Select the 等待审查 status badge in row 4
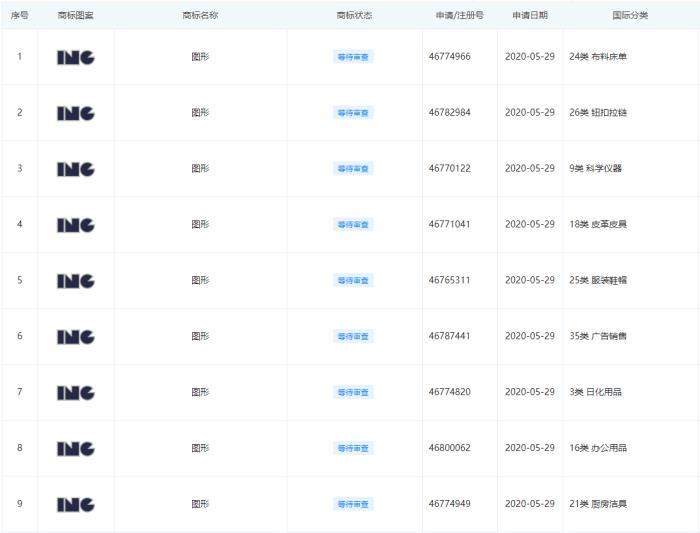 click(x=353, y=225)
